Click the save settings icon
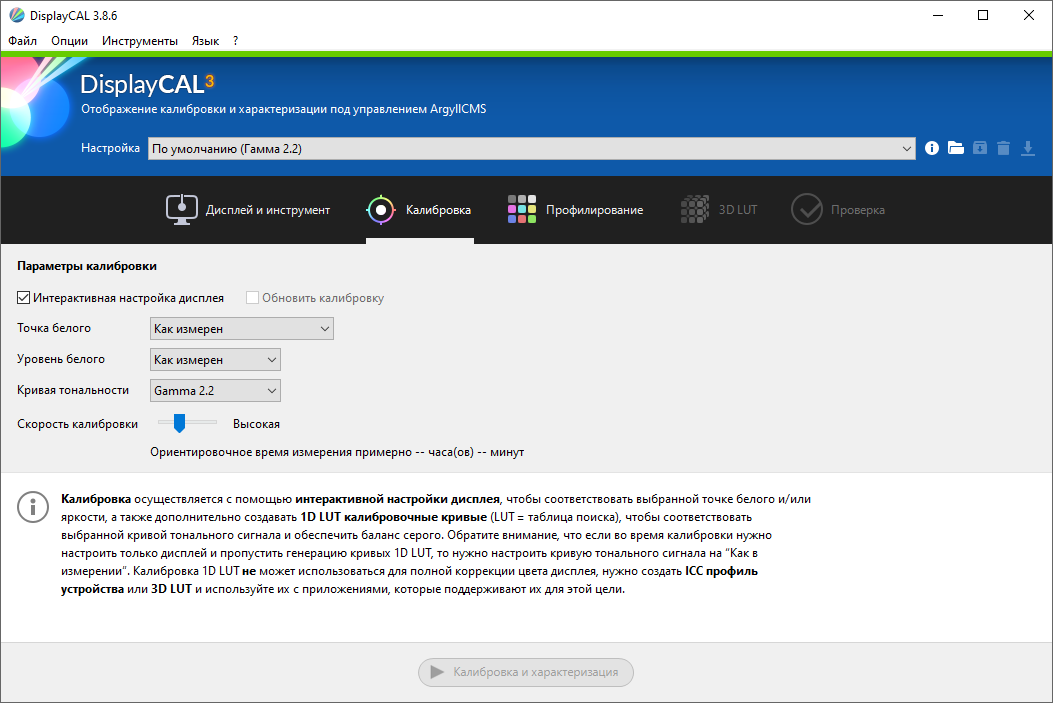Viewport: 1053px width, 703px height. tap(980, 148)
